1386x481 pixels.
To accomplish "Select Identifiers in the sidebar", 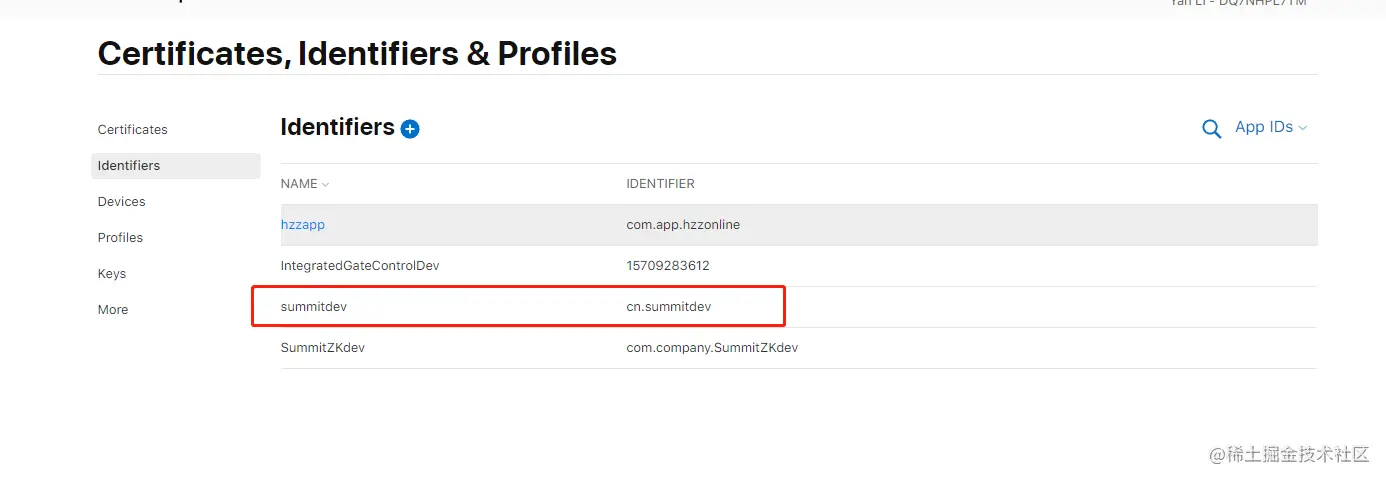I will [x=129, y=166].
